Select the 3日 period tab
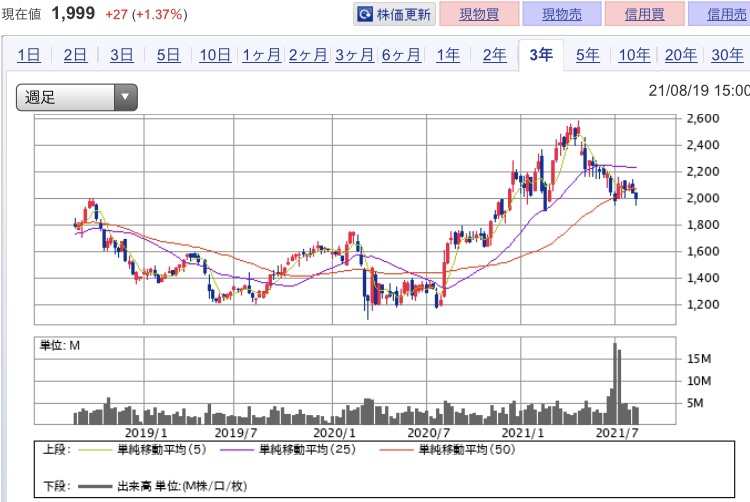 click(122, 55)
